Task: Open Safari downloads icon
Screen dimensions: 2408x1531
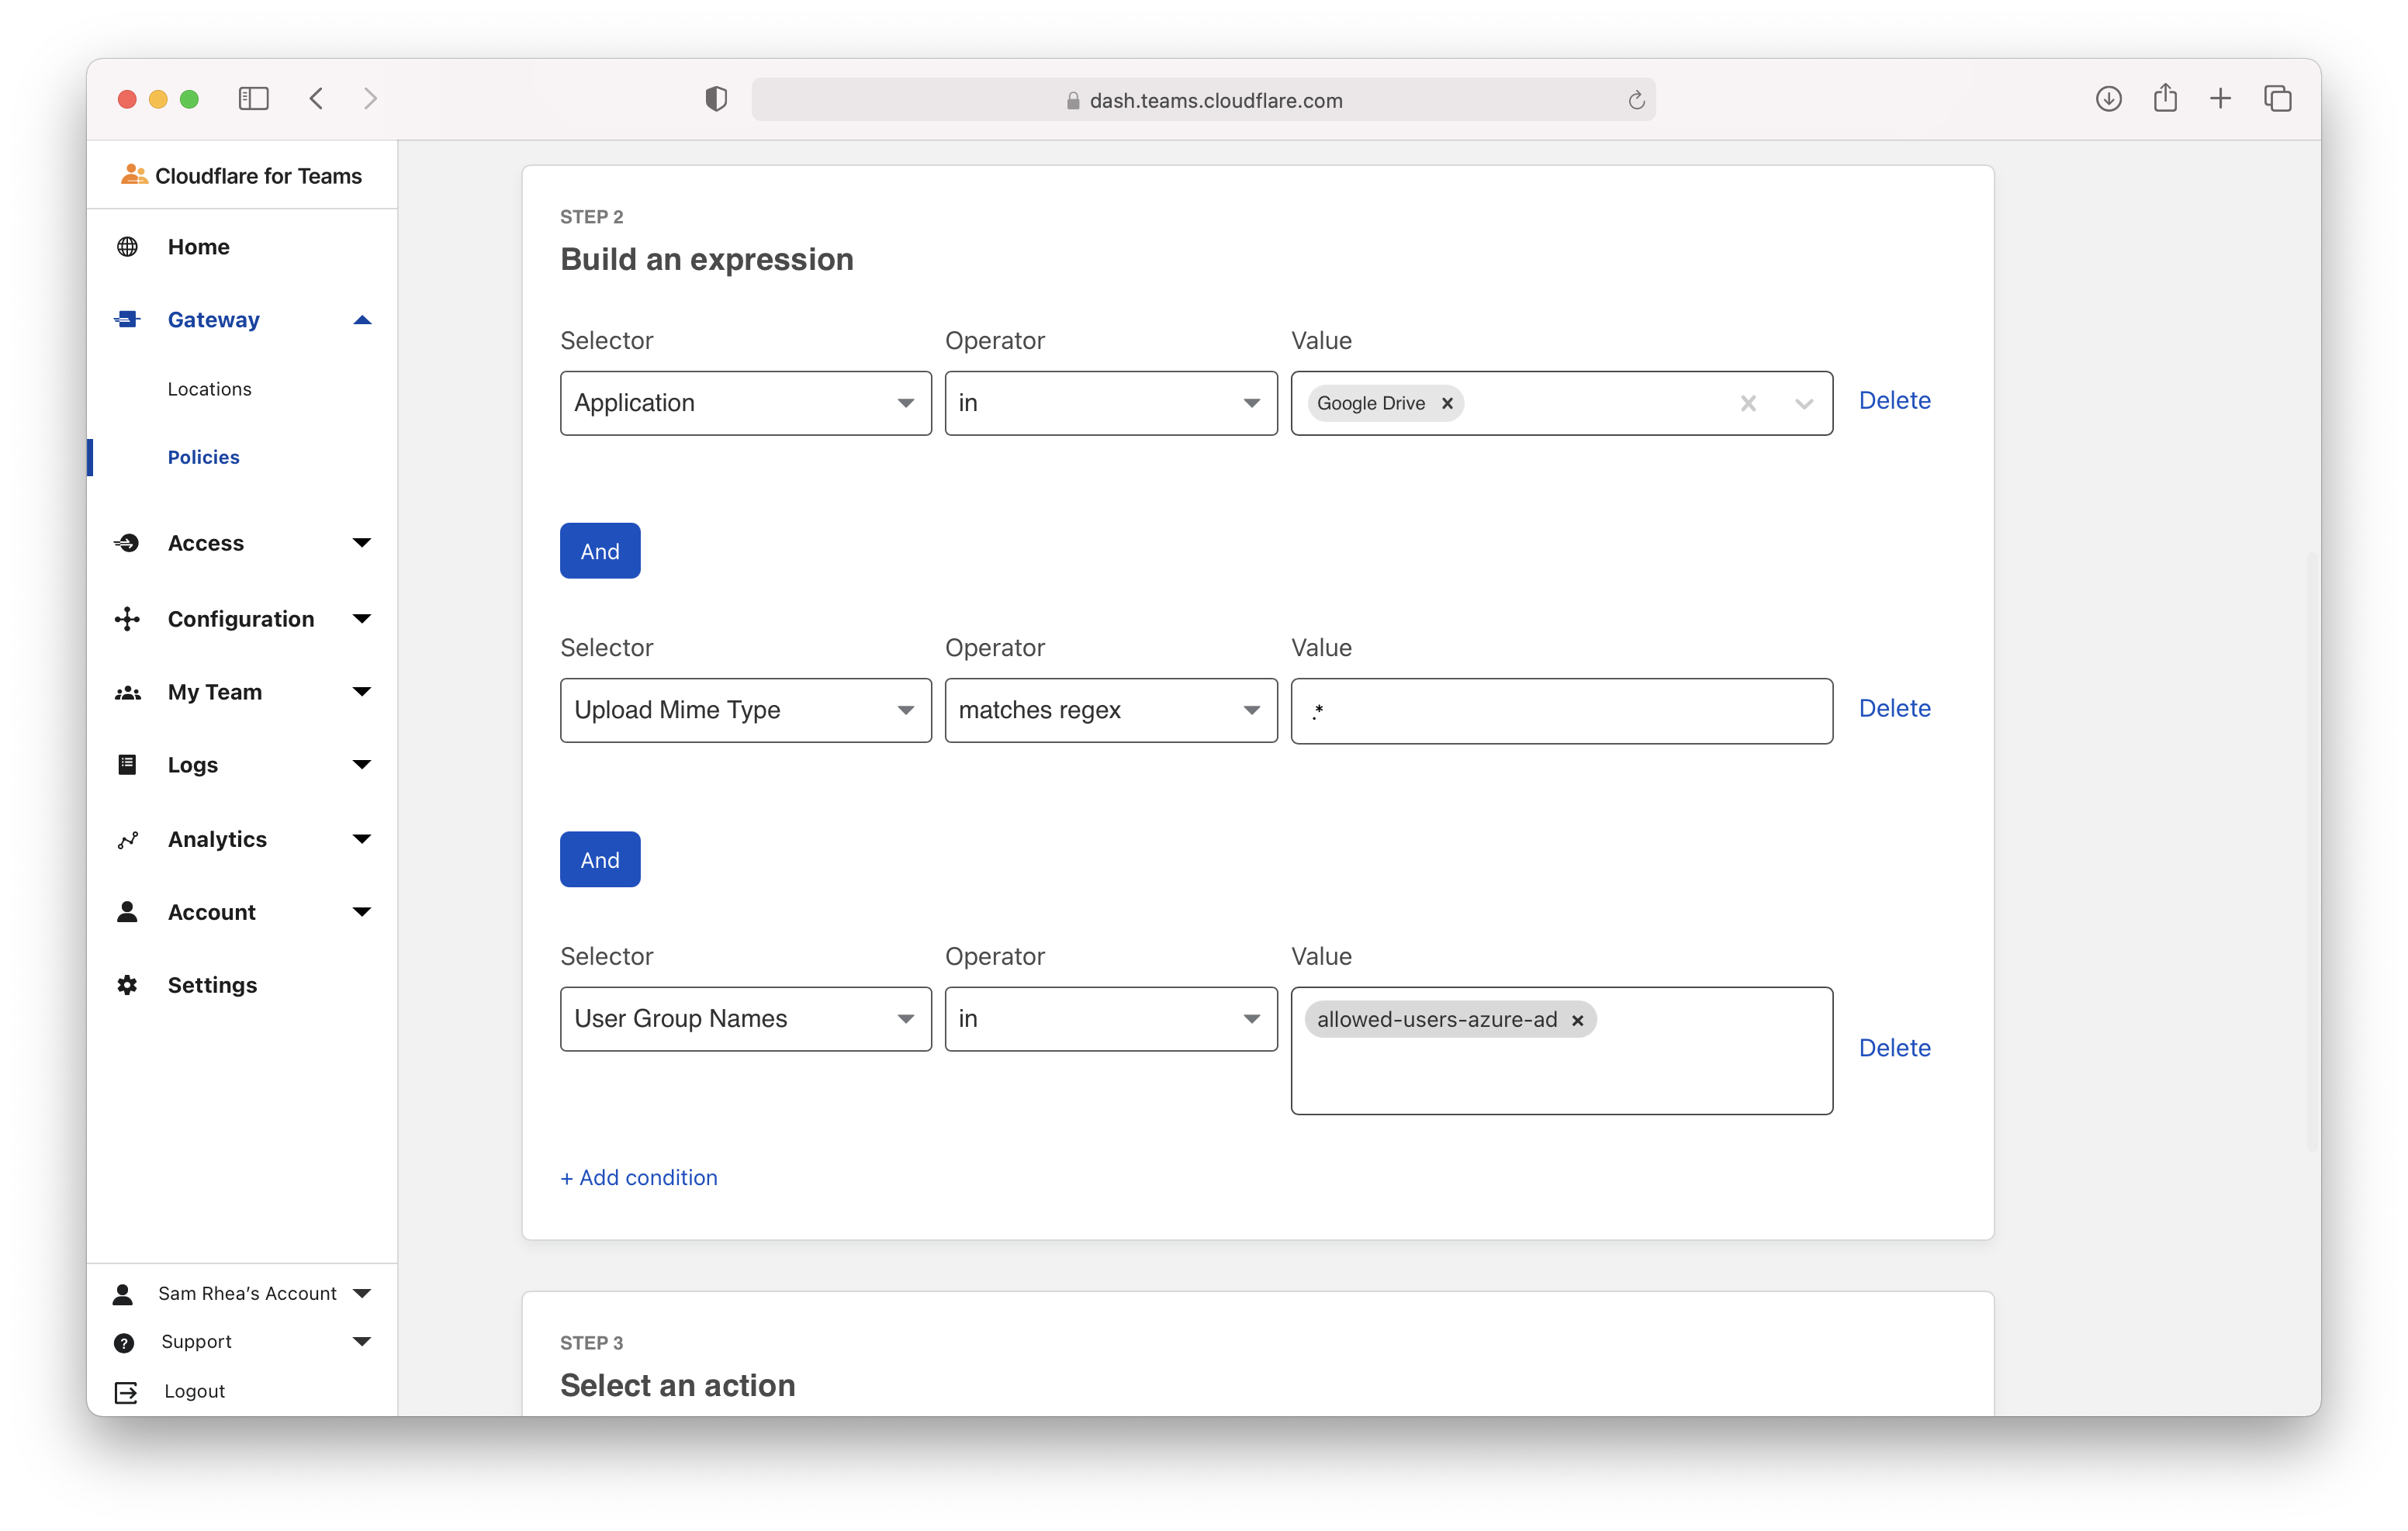Action: click(2108, 99)
